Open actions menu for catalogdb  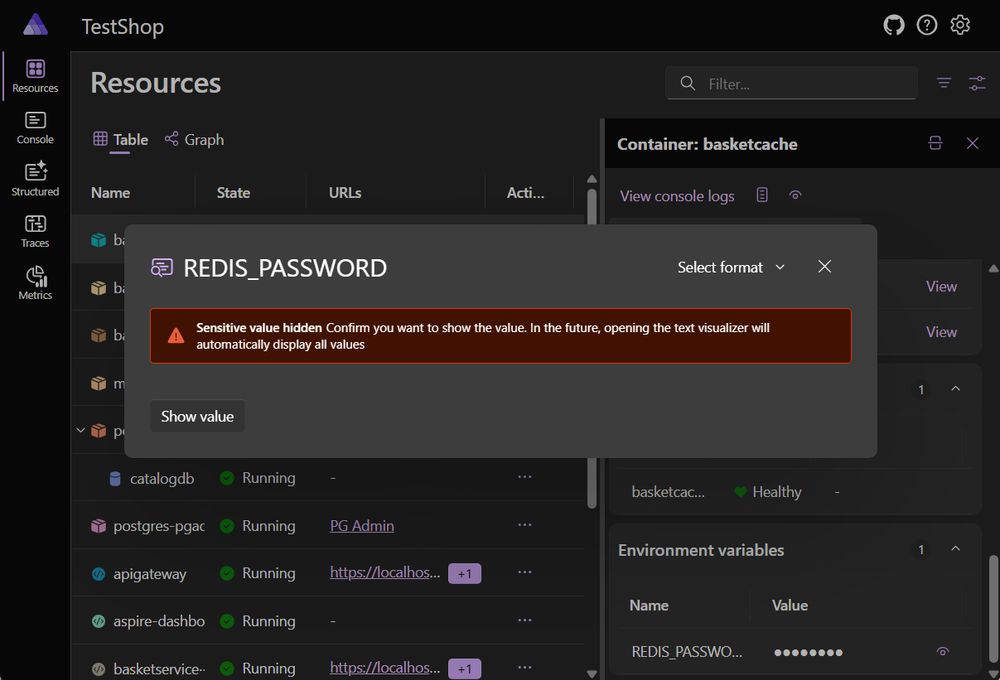524,477
